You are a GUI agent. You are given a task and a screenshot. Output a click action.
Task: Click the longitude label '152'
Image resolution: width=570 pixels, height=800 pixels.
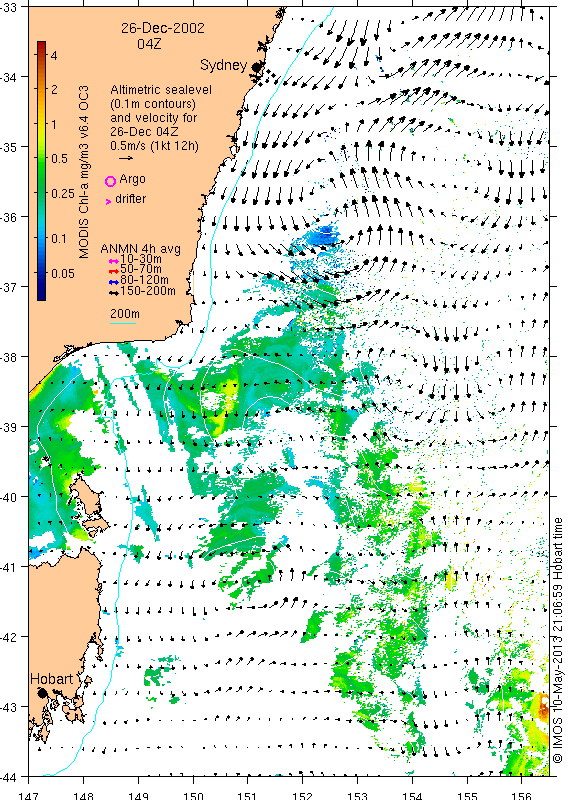click(x=302, y=796)
